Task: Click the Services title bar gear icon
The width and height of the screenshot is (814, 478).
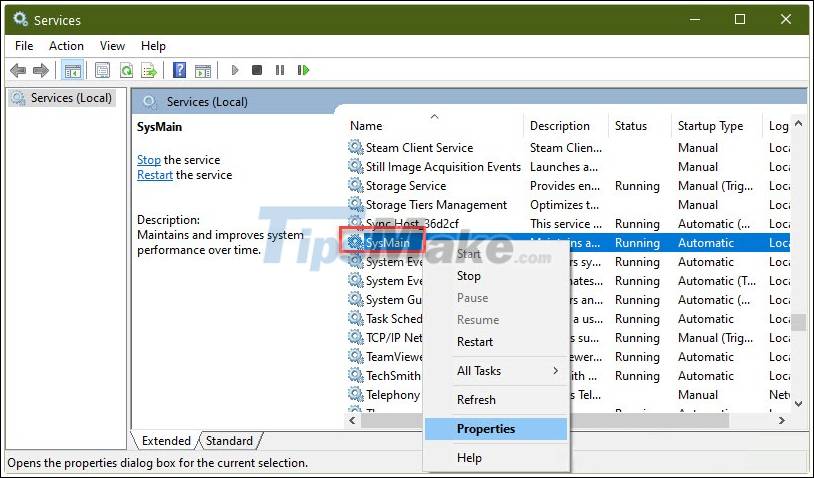Action: (21, 20)
